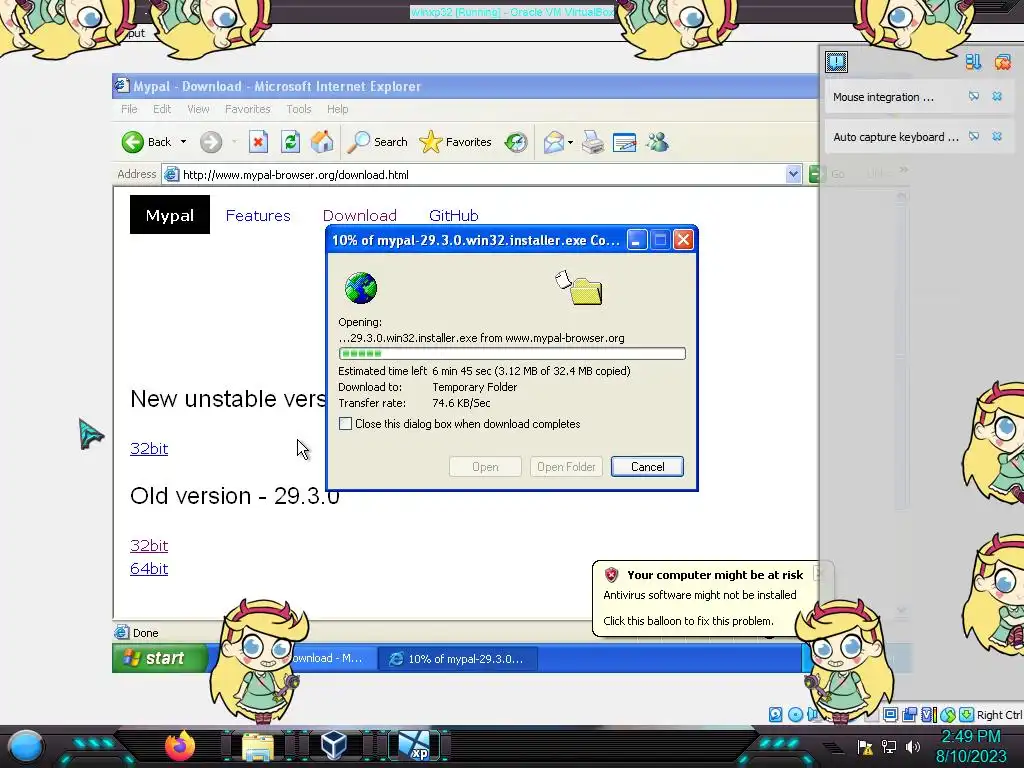1024x768 pixels.
Task: Open the Search pane from toolbar
Action: (377, 142)
